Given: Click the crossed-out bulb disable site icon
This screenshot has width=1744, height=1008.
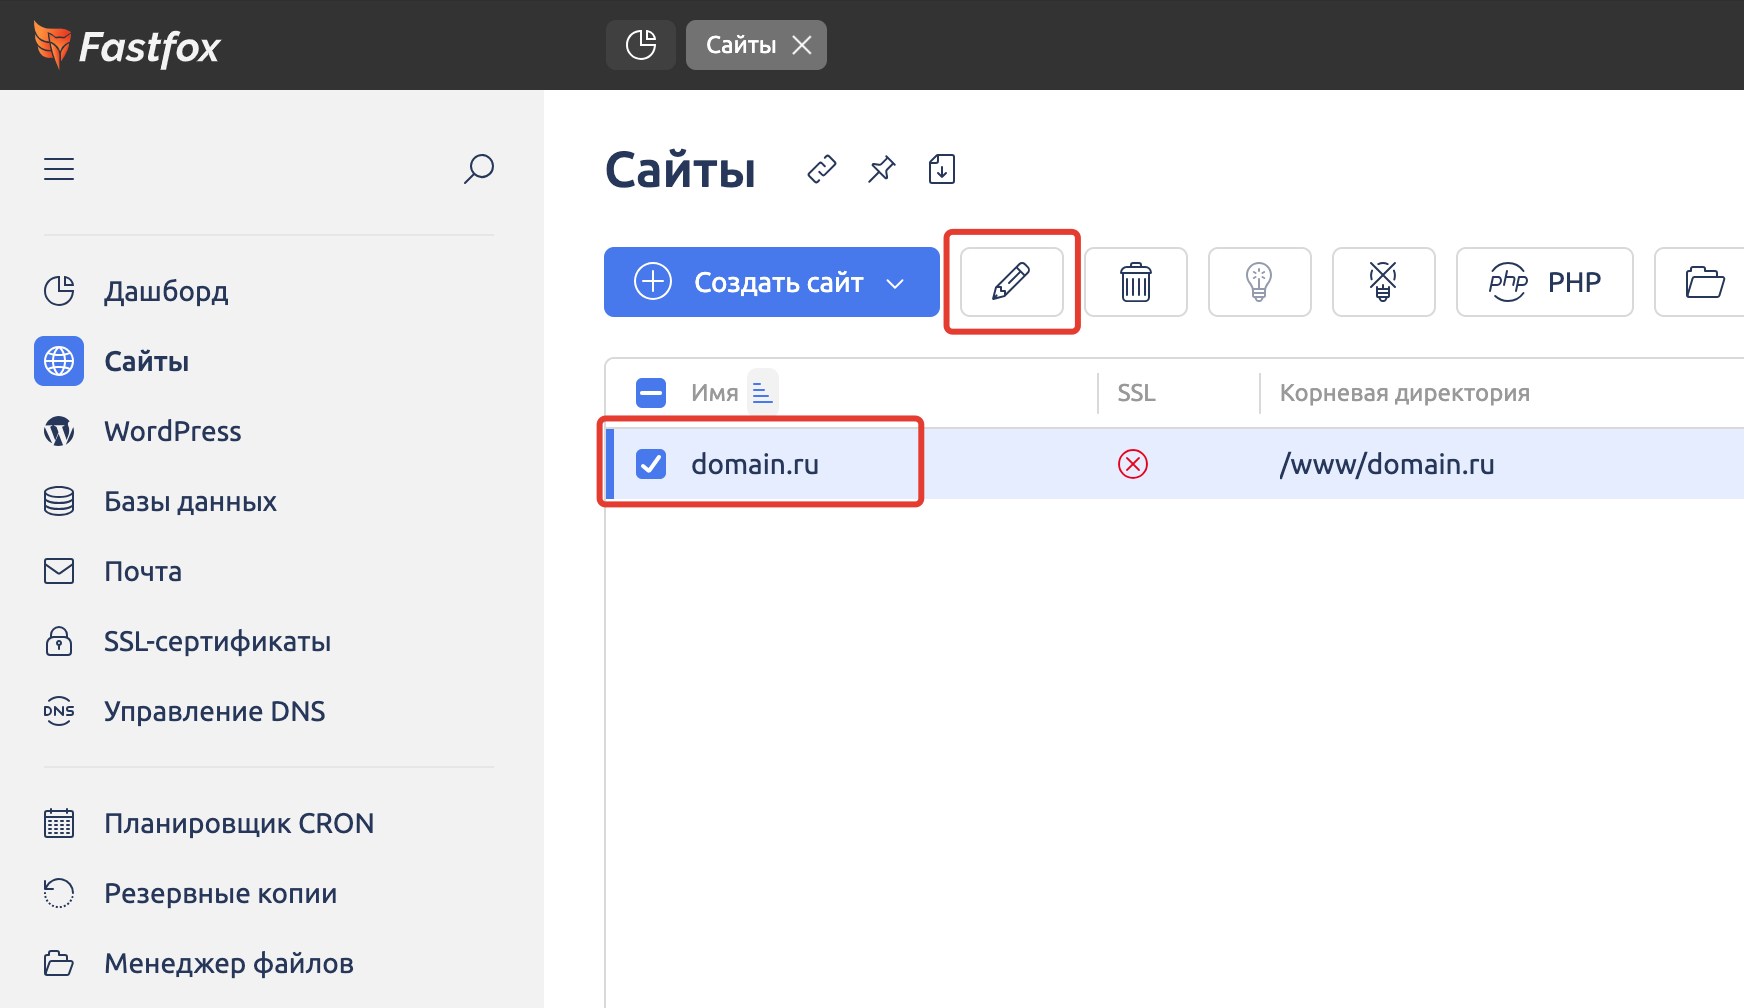Looking at the screenshot, I should [x=1383, y=282].
